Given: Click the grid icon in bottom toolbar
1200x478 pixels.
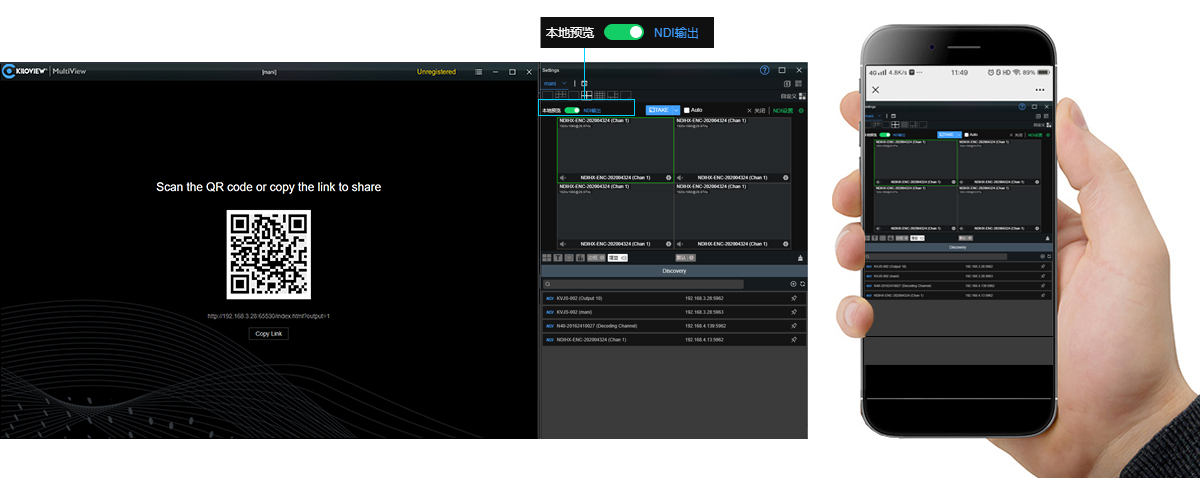Looking at the screenshot, I should (x=547, y=258).
